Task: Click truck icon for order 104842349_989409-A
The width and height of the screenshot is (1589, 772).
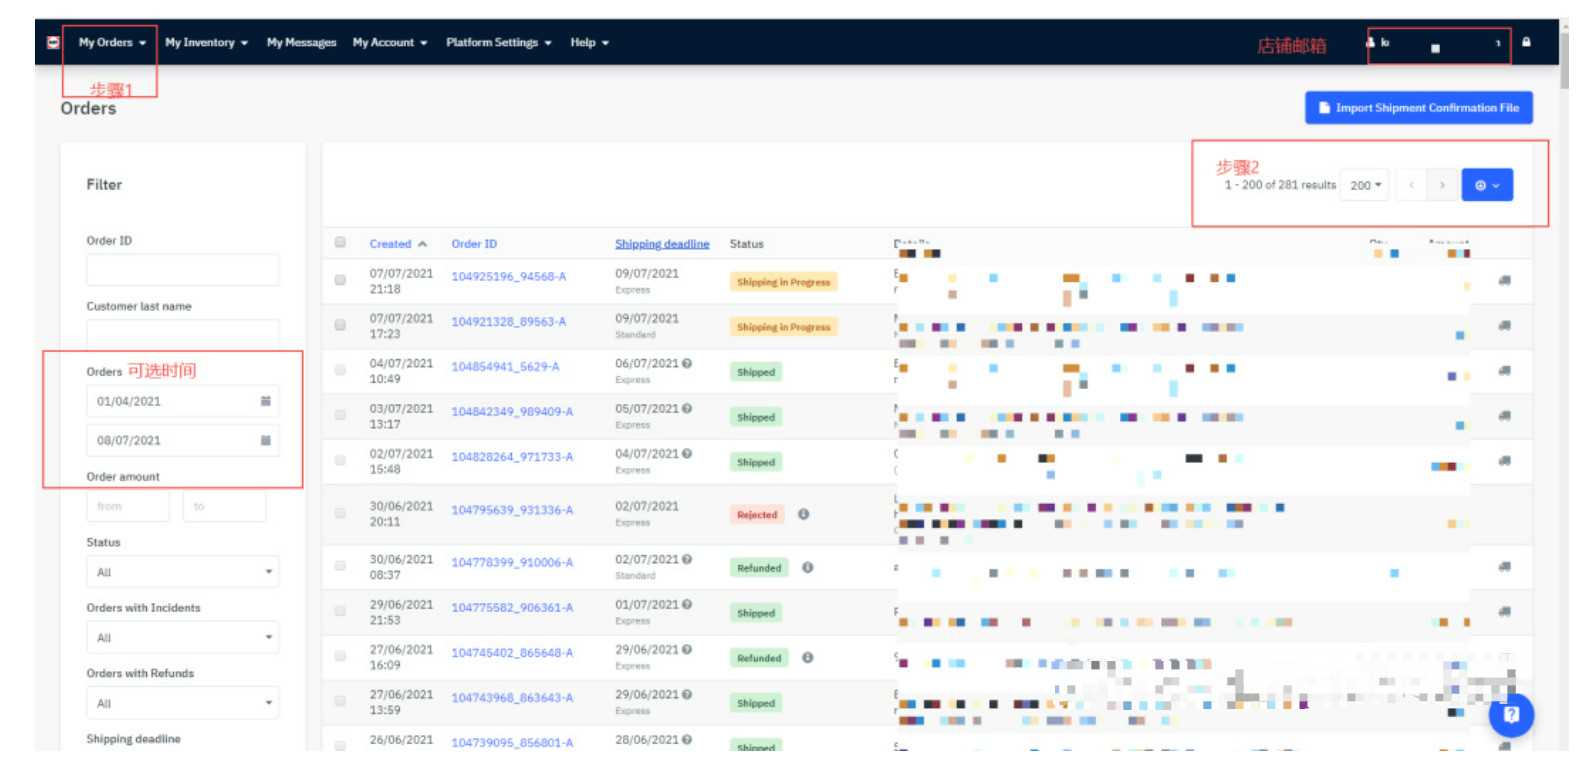Action: tap(1504, 415)
